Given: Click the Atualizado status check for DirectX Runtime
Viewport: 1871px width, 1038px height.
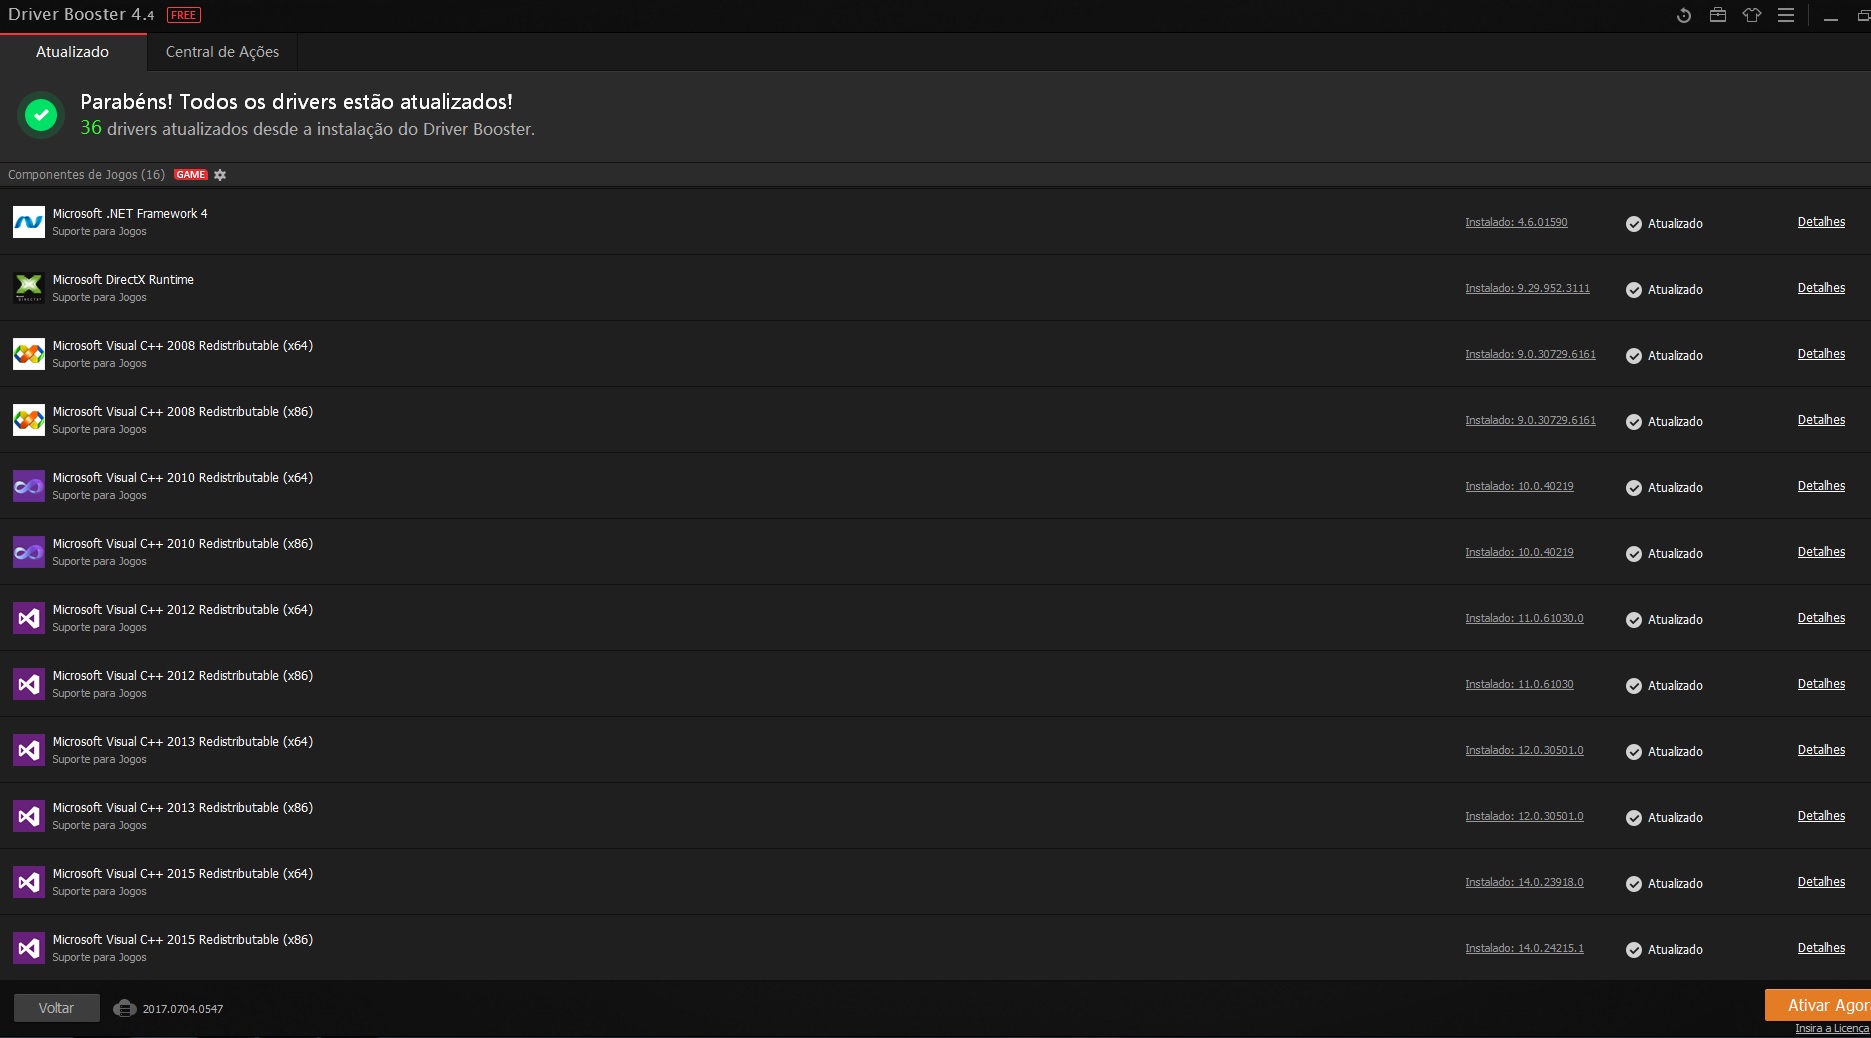Looking at the screenshot, I should [x=1634, y=290].
